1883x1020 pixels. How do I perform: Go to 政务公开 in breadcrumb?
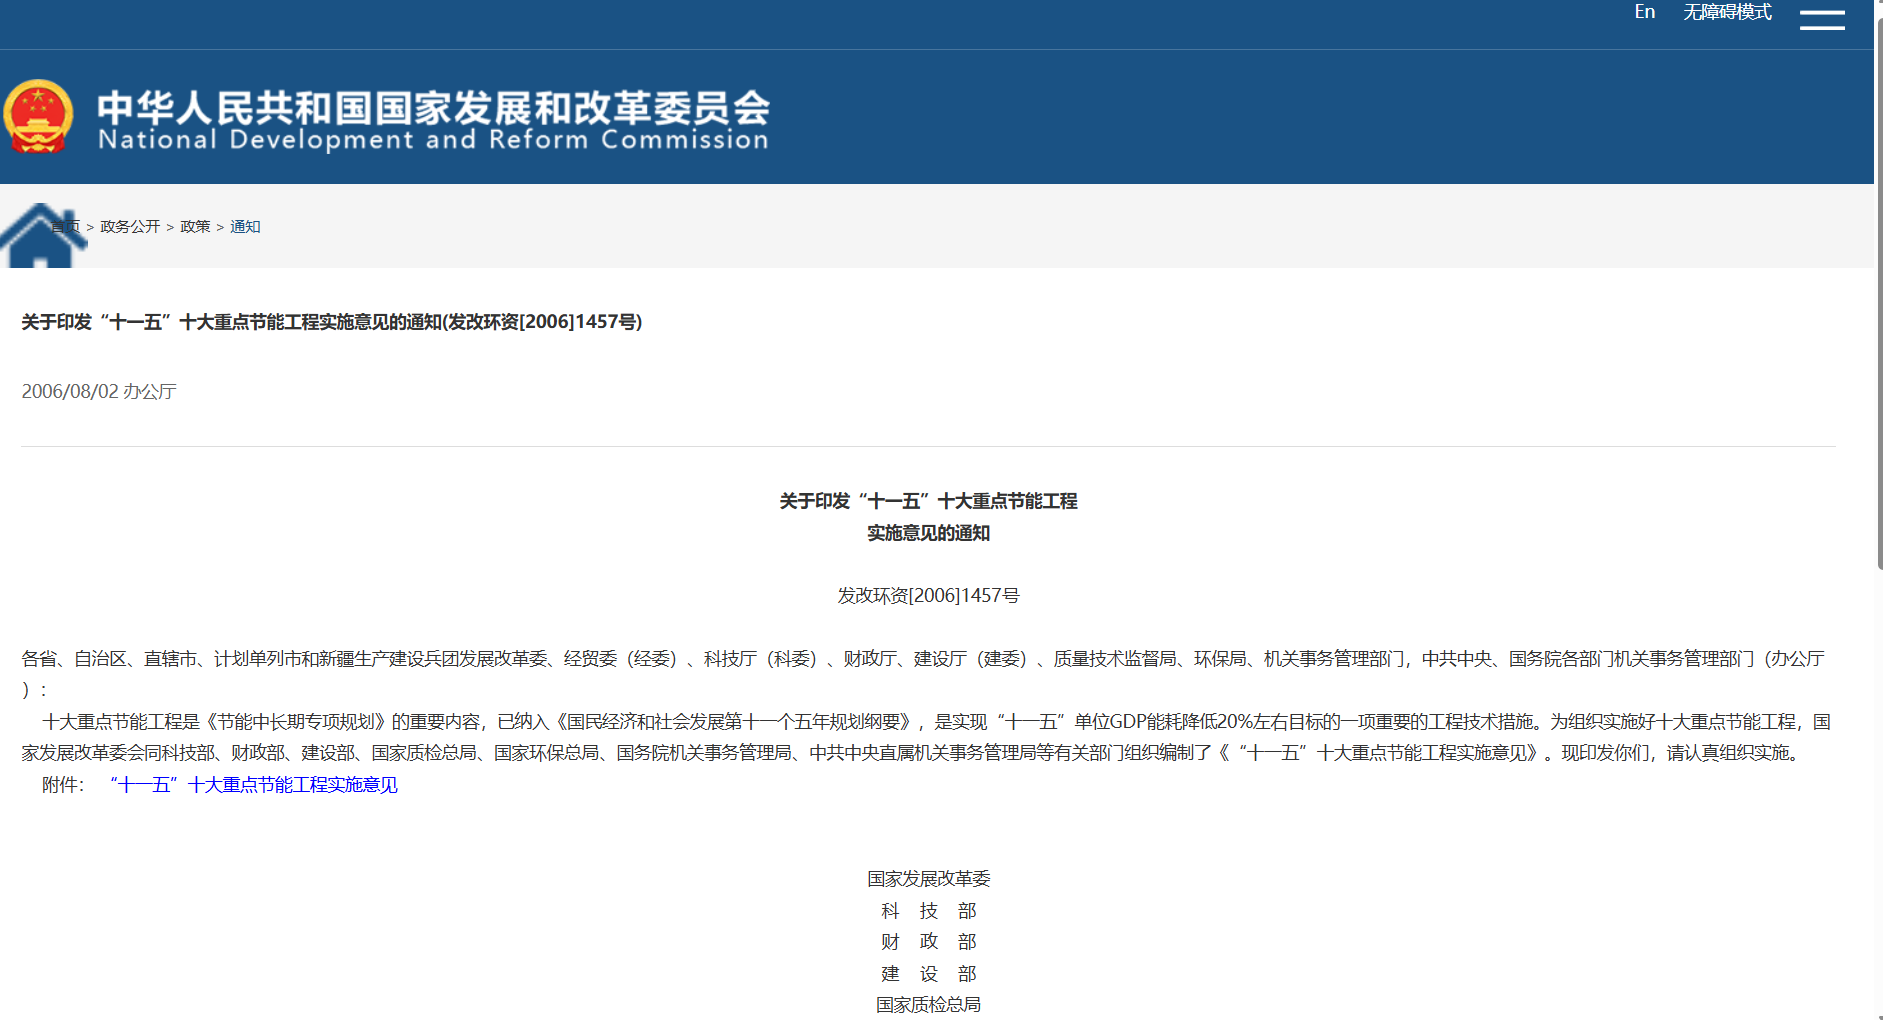pos(130,227)
